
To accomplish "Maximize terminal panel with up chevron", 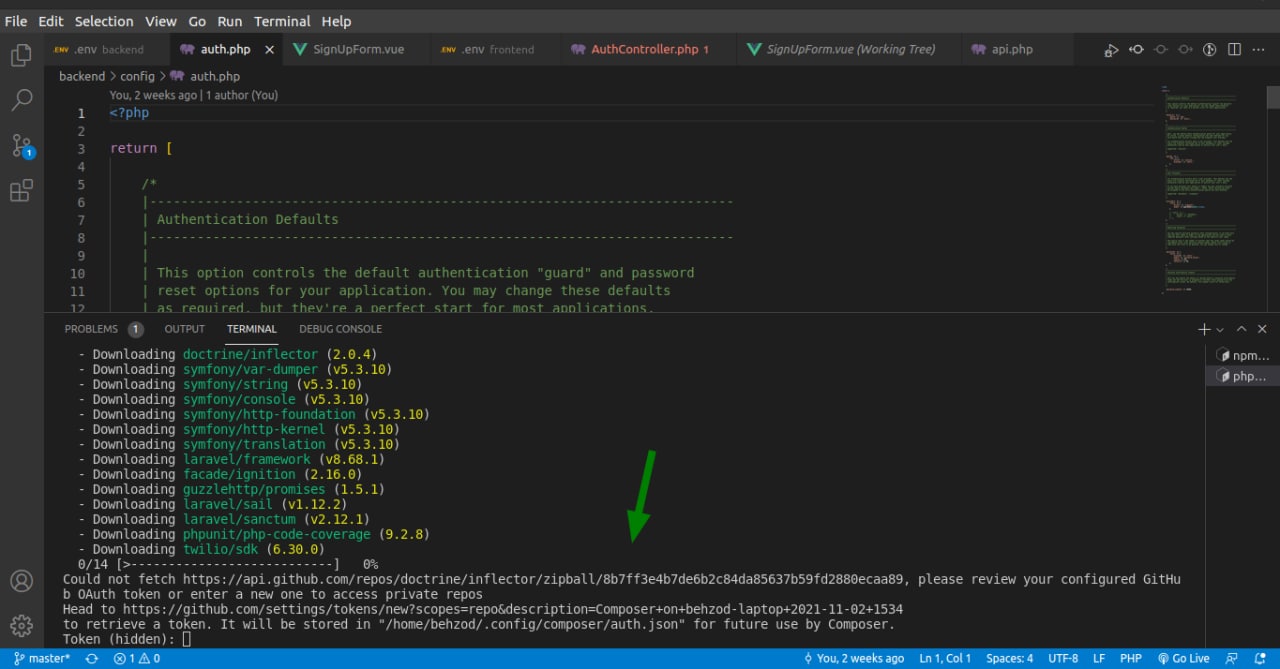I will pos(1242,329).
